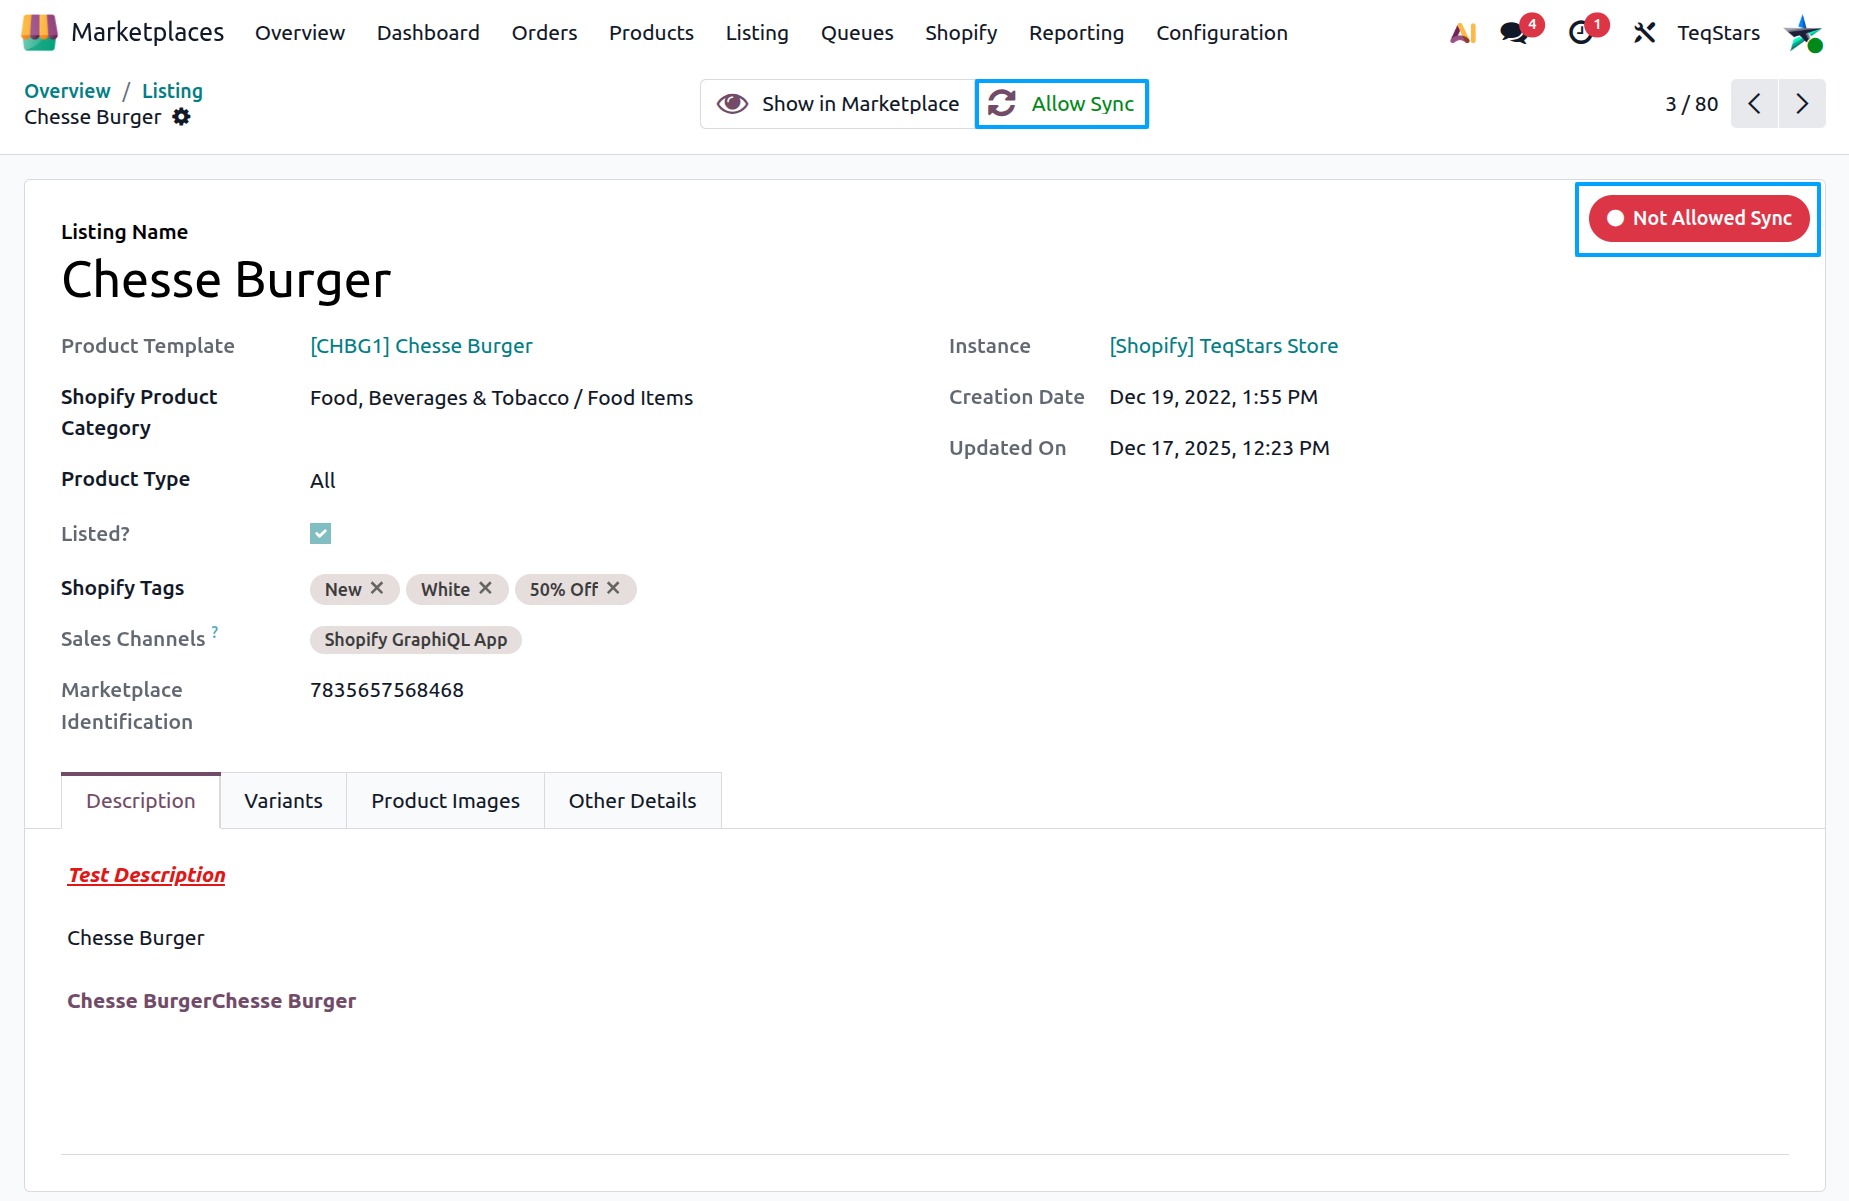The height and width of the screenshot is (1201, 1849).
Task: Click the 50% Off tag label
Action: pyautogui.click(x=564, y=590)
